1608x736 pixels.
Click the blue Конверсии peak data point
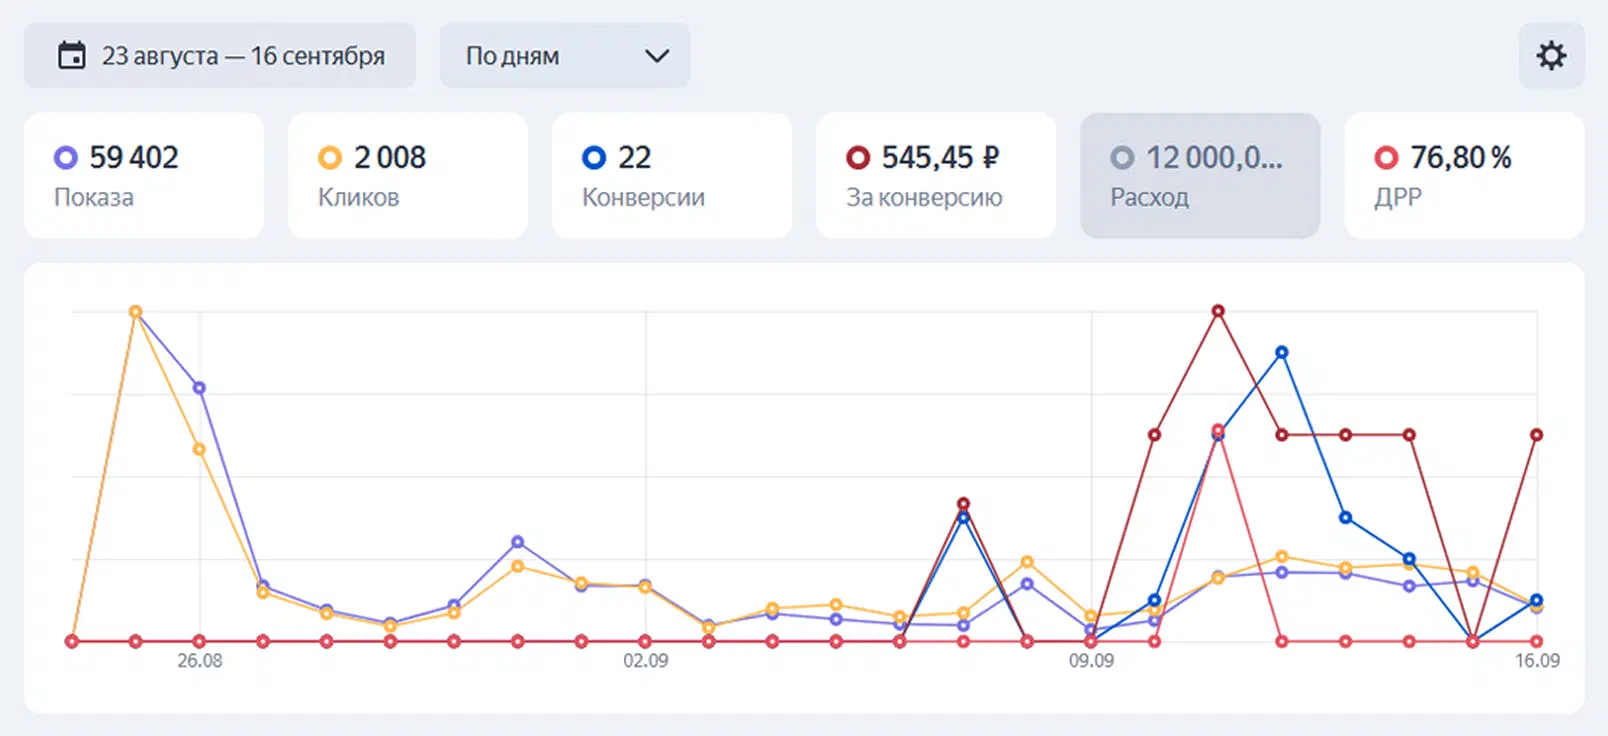(1282, 352)
